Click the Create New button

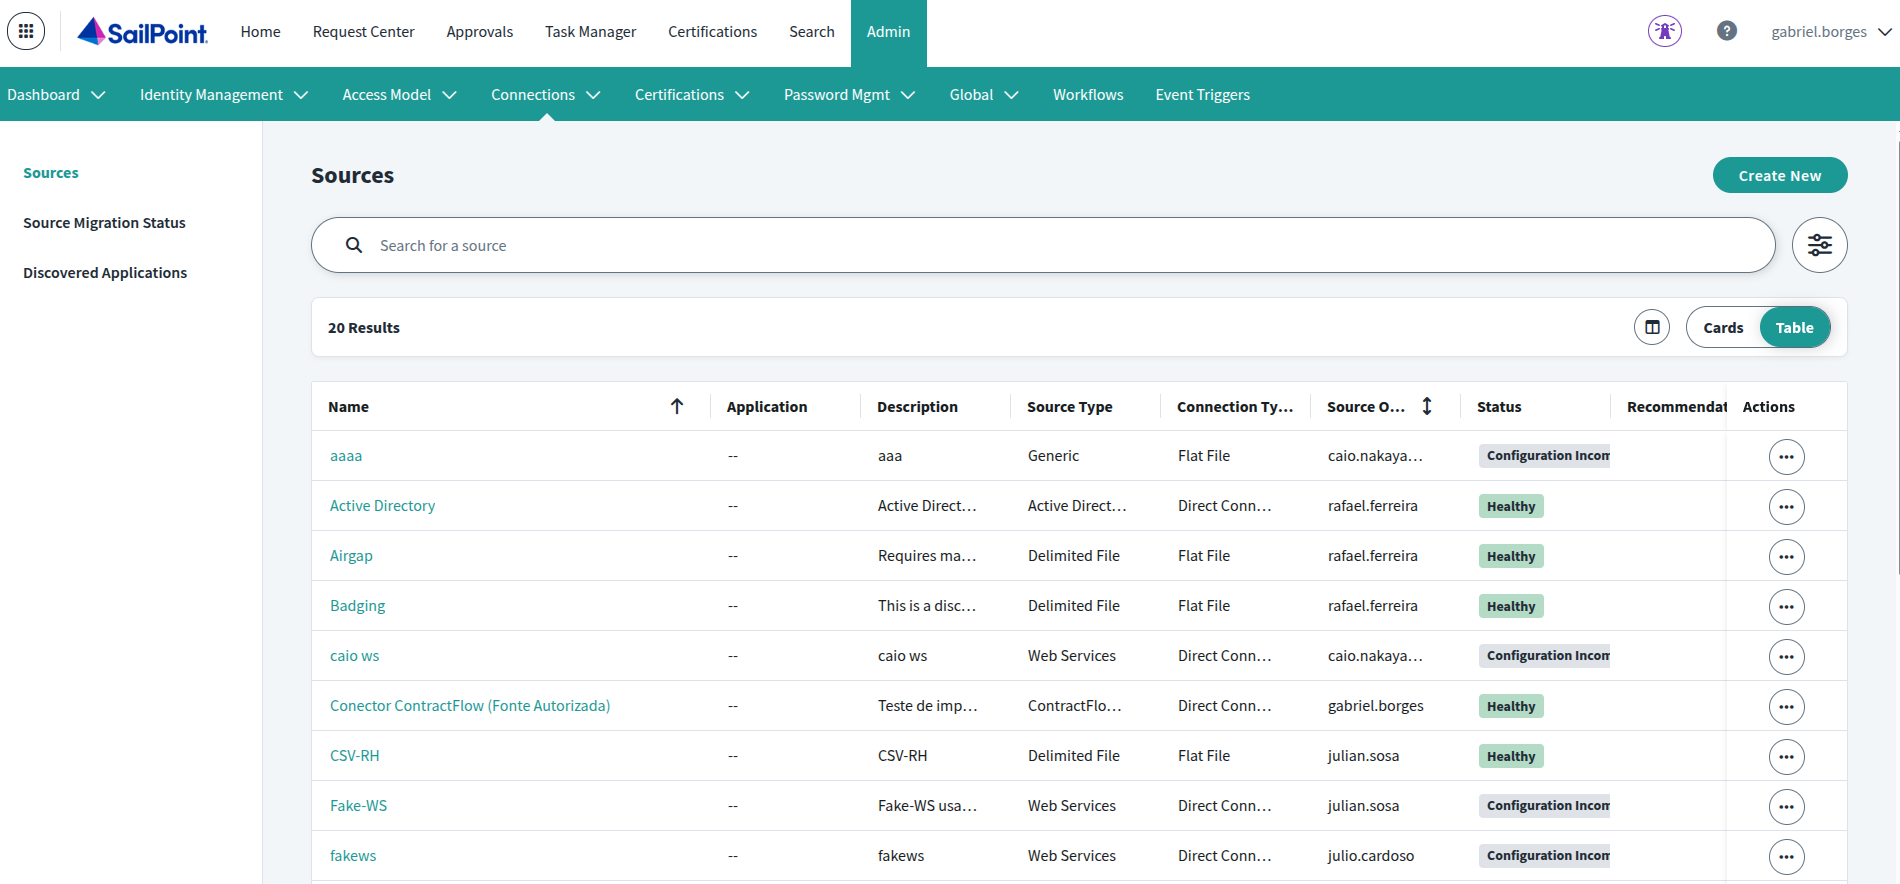(x=1779, y=176)
